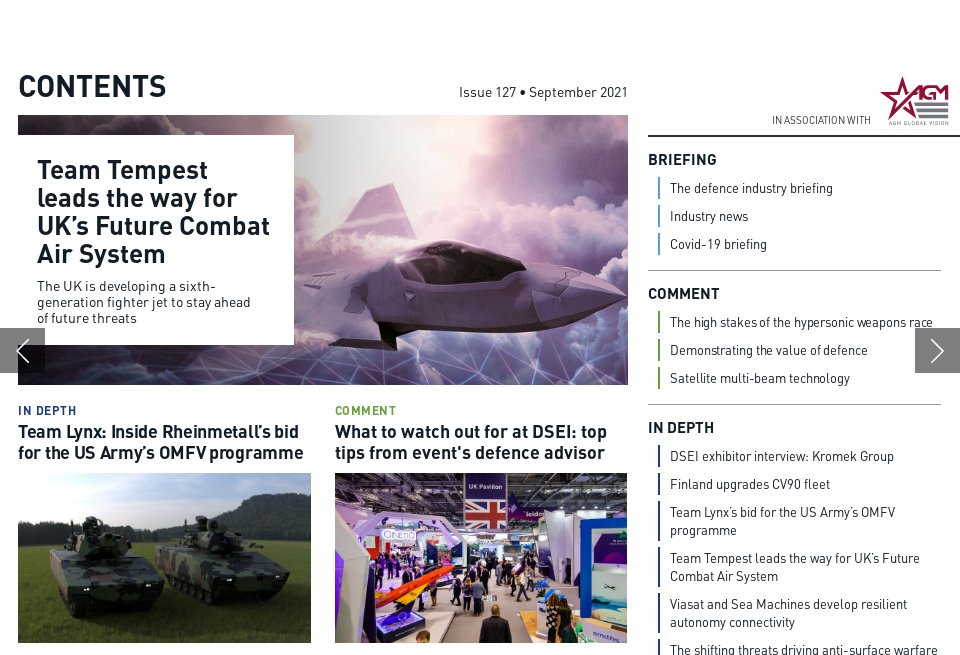
Task: Click IN ASSOCIATION WITH text
Action: coord(821,120)
